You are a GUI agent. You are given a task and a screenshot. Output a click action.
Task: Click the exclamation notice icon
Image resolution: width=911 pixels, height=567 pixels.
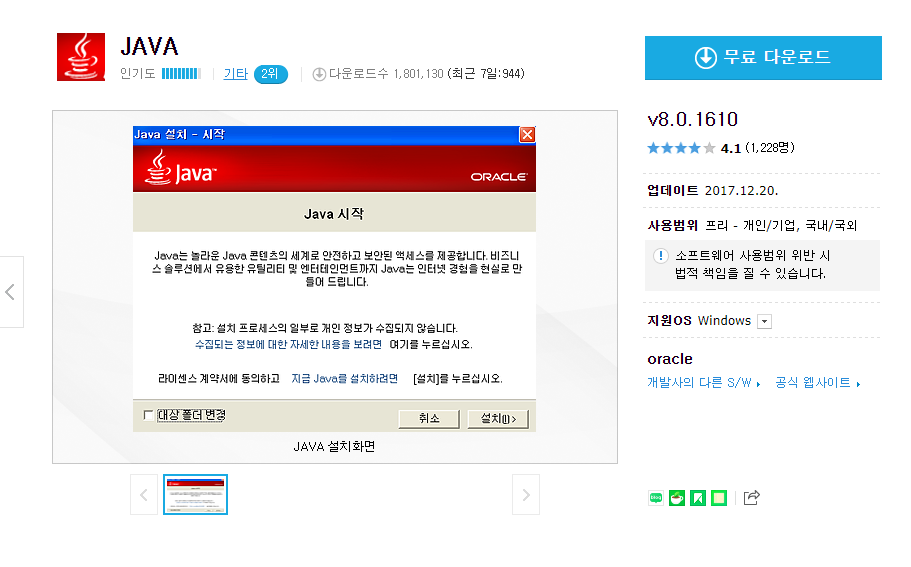point(661,256)
